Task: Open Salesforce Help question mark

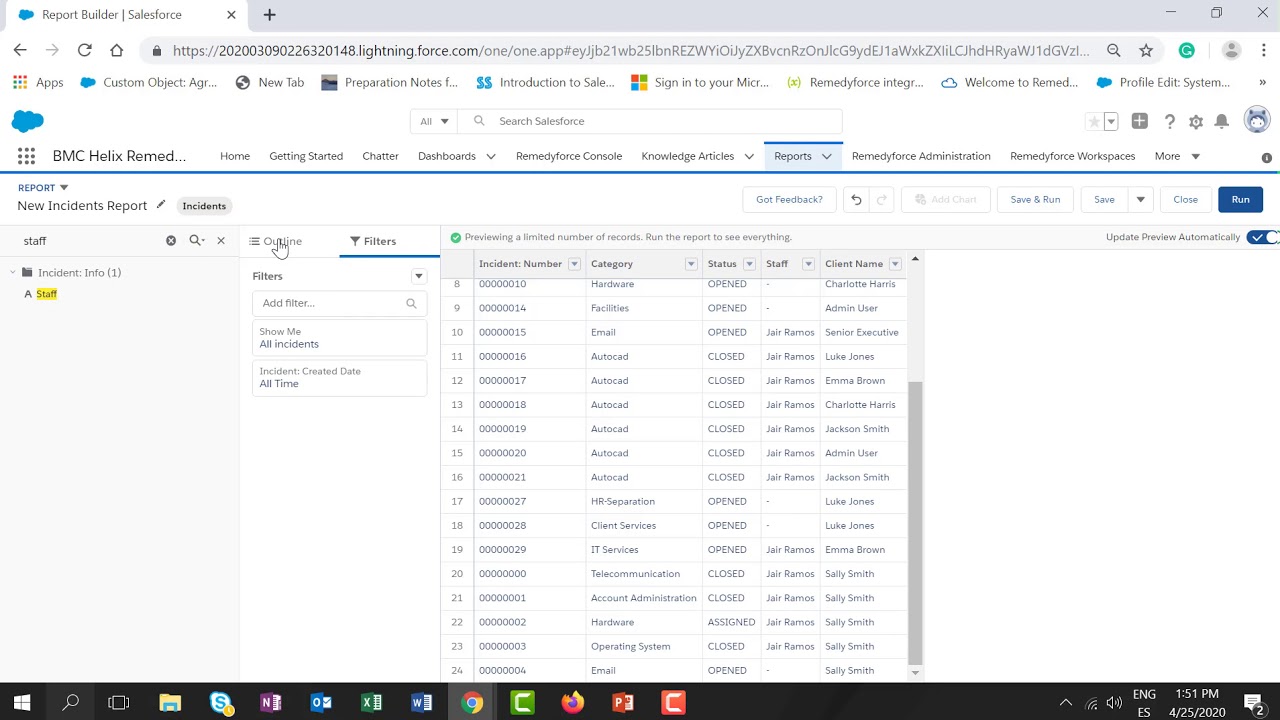Action: click(x=1169, y=122)
